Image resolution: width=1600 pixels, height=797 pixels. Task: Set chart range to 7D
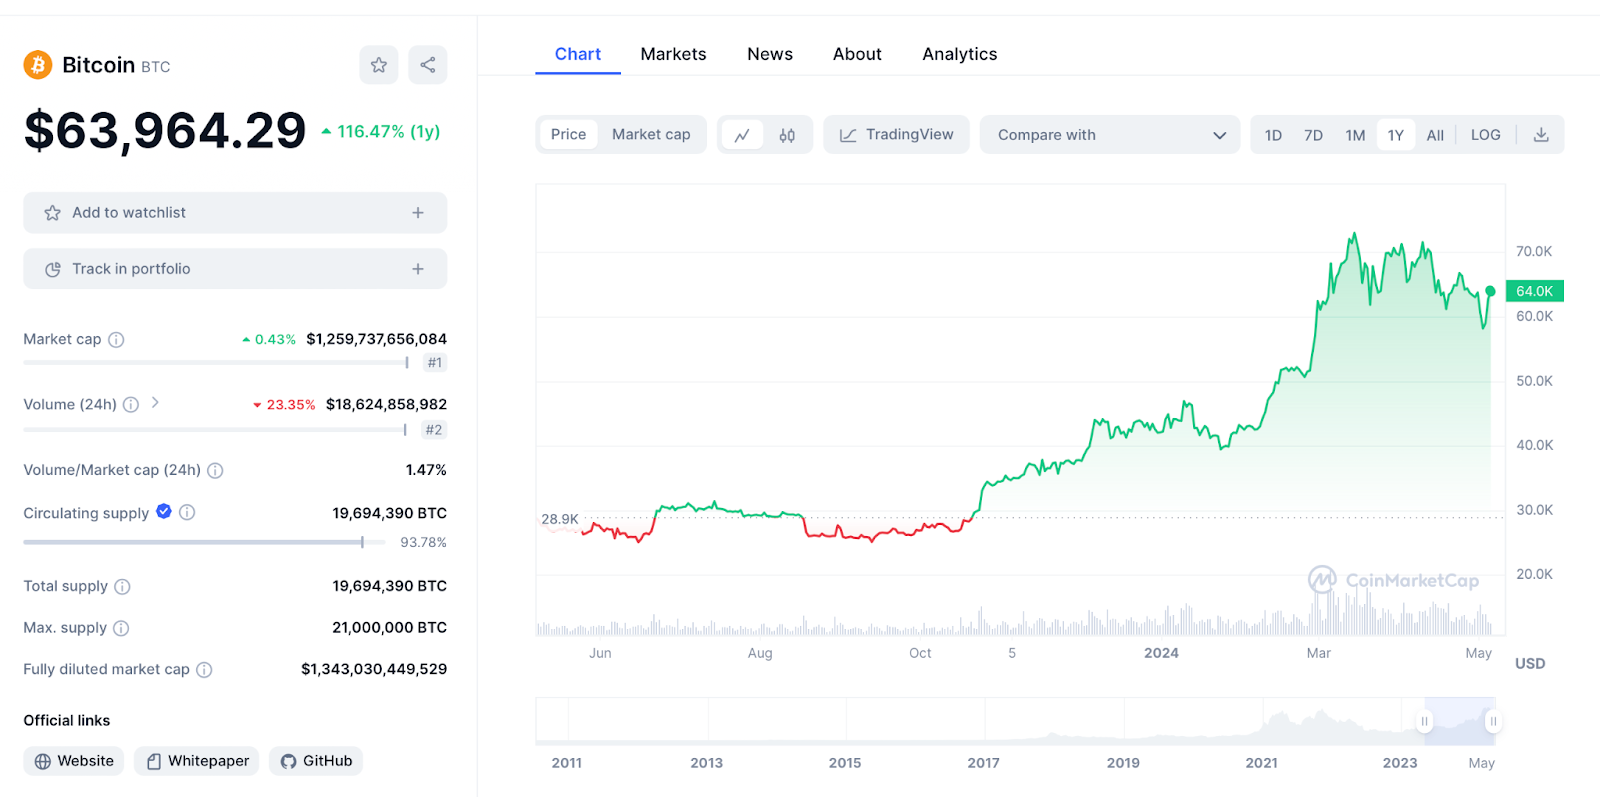pyautogui.click(x=1313, y=135)
